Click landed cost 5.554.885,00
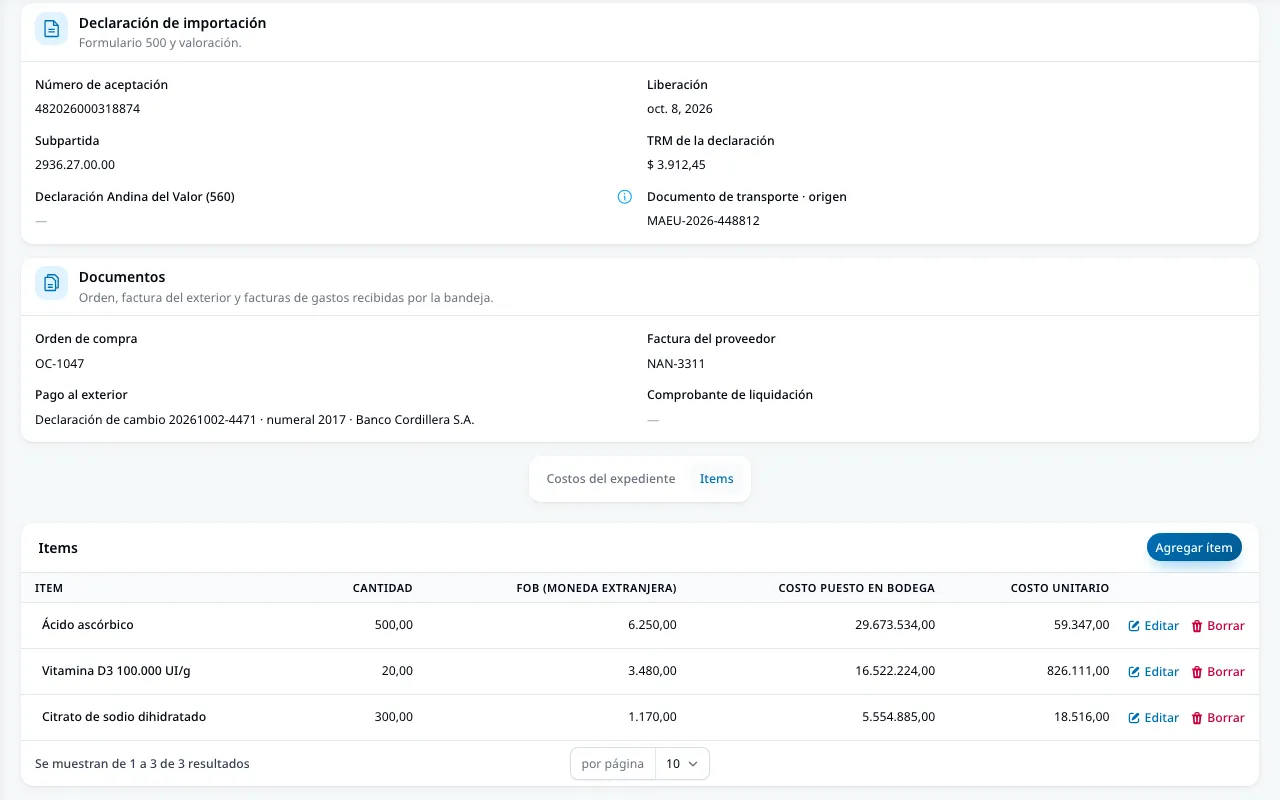 point(899,717)
